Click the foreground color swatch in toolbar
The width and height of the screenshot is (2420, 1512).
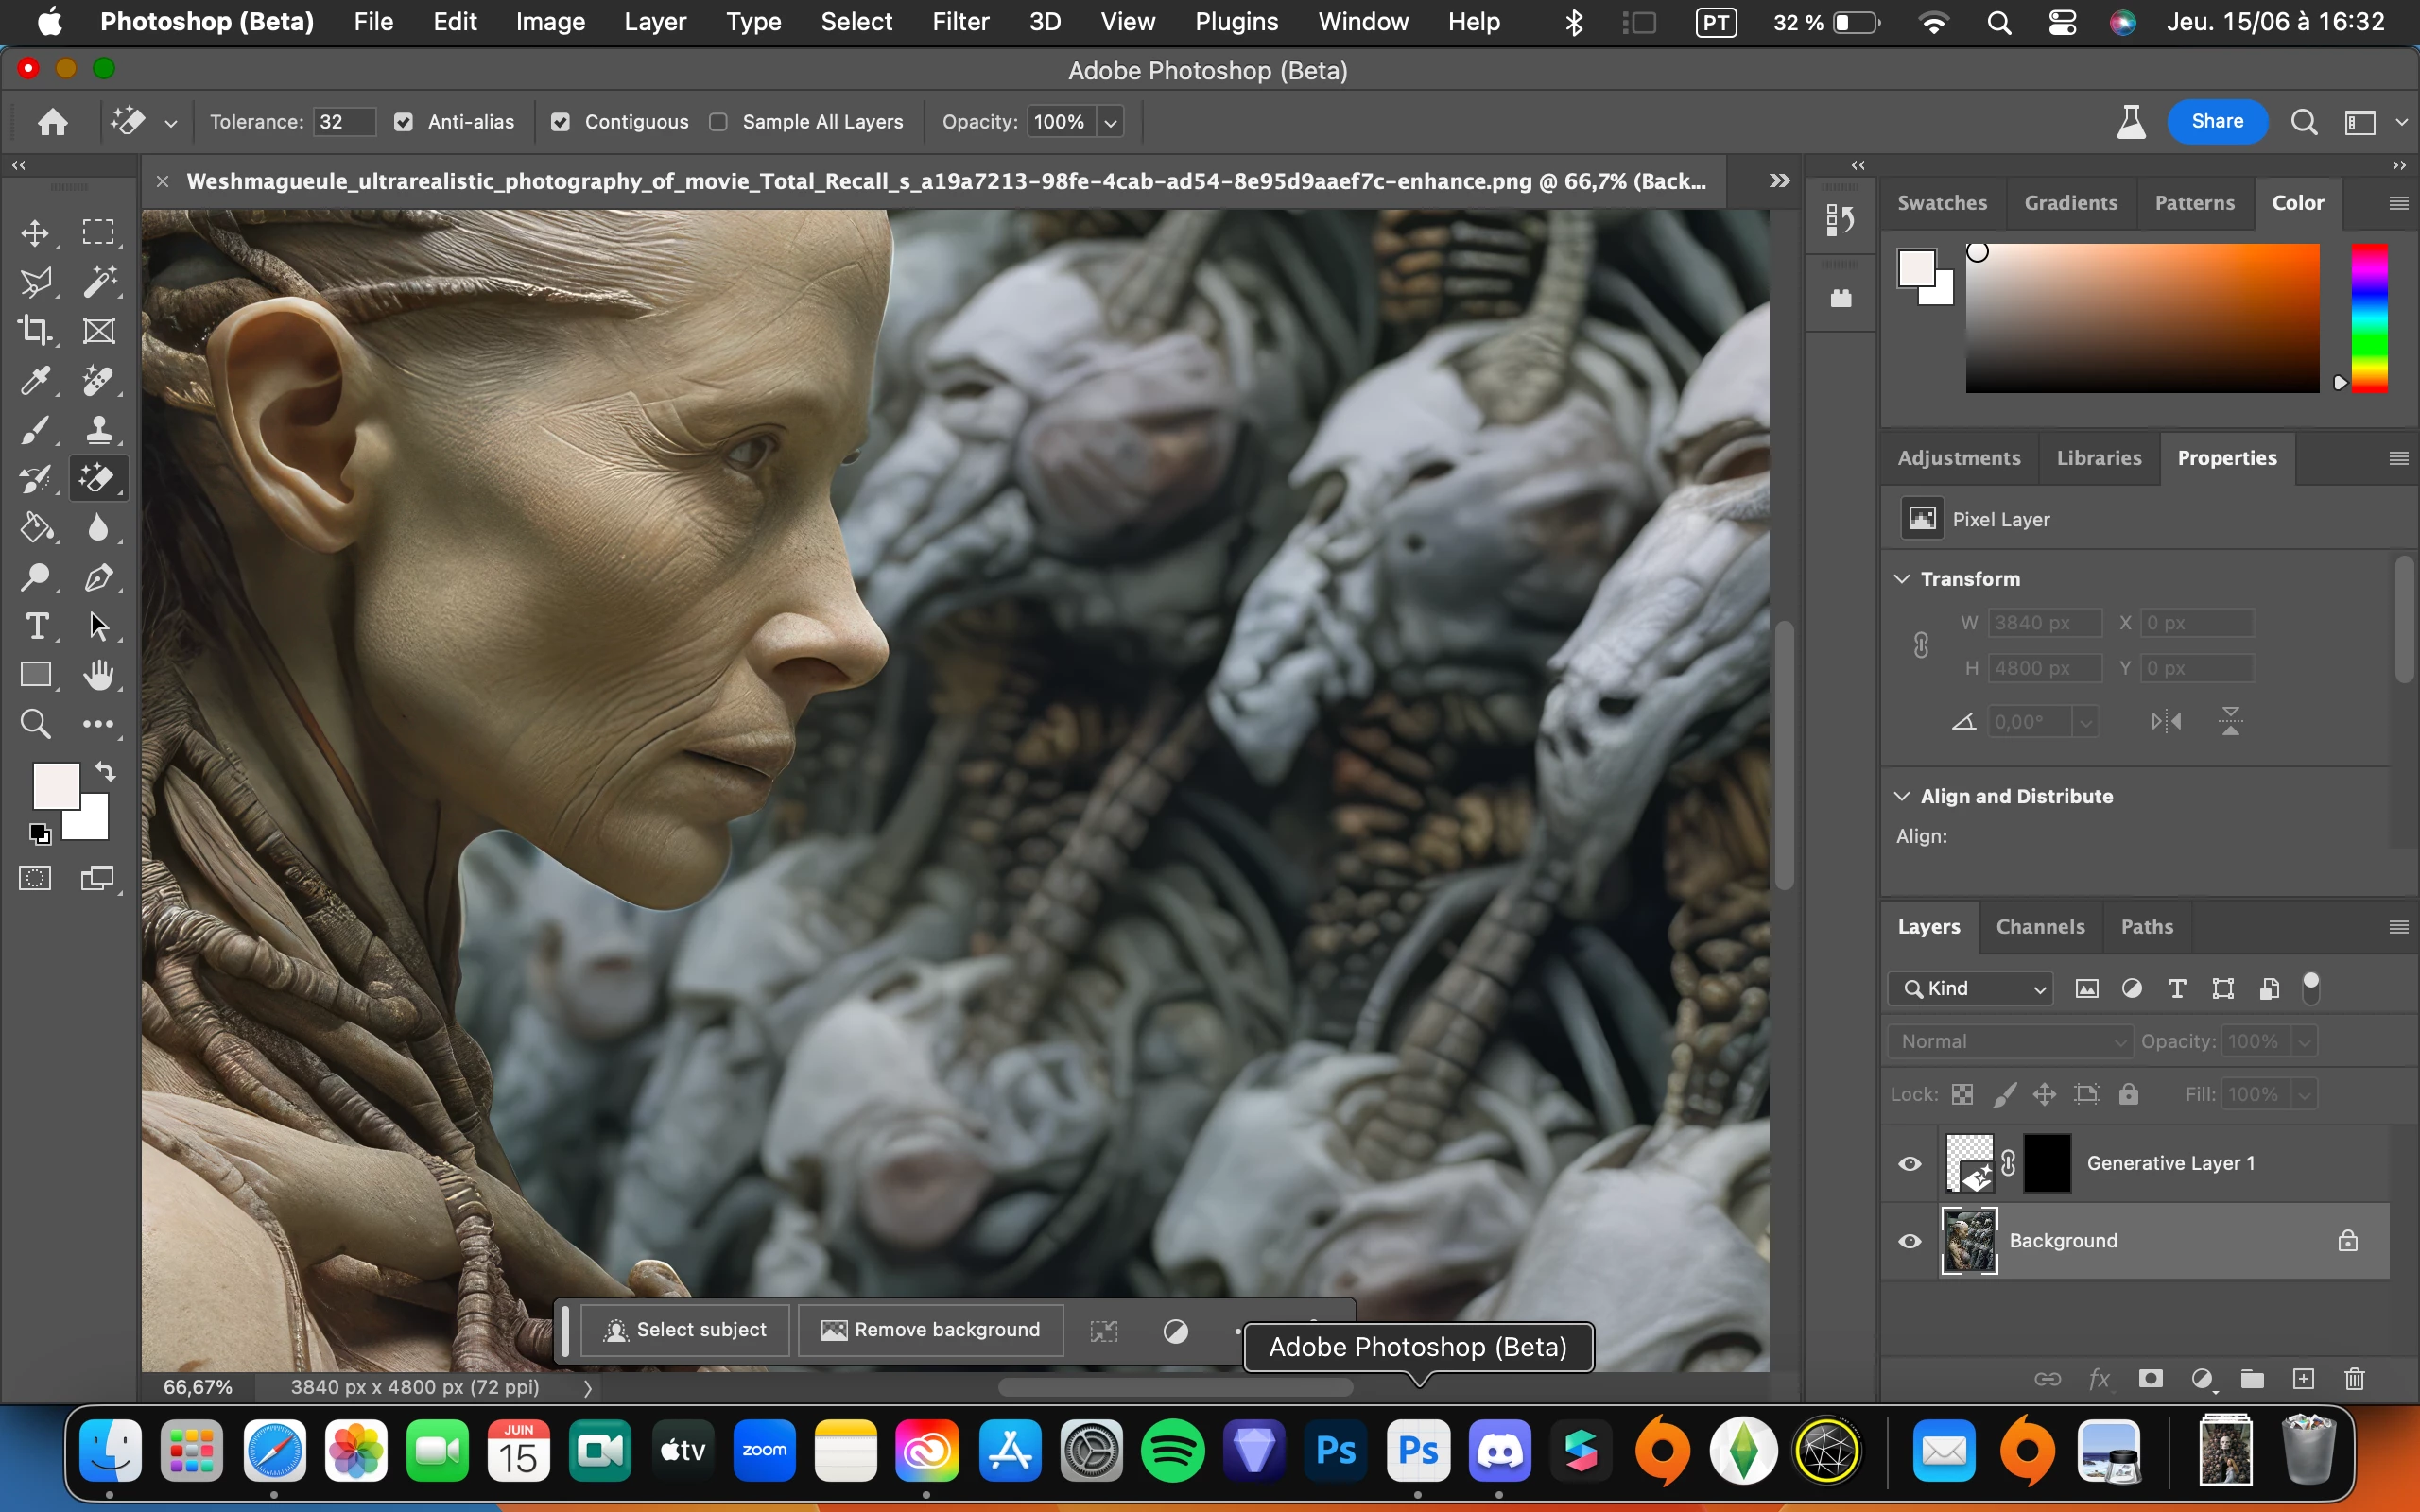click(x=55, y=786)
